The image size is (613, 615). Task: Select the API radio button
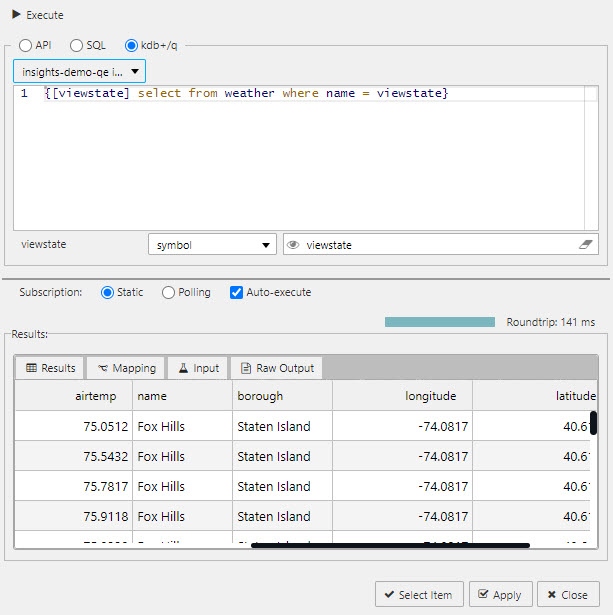point(25,45)
